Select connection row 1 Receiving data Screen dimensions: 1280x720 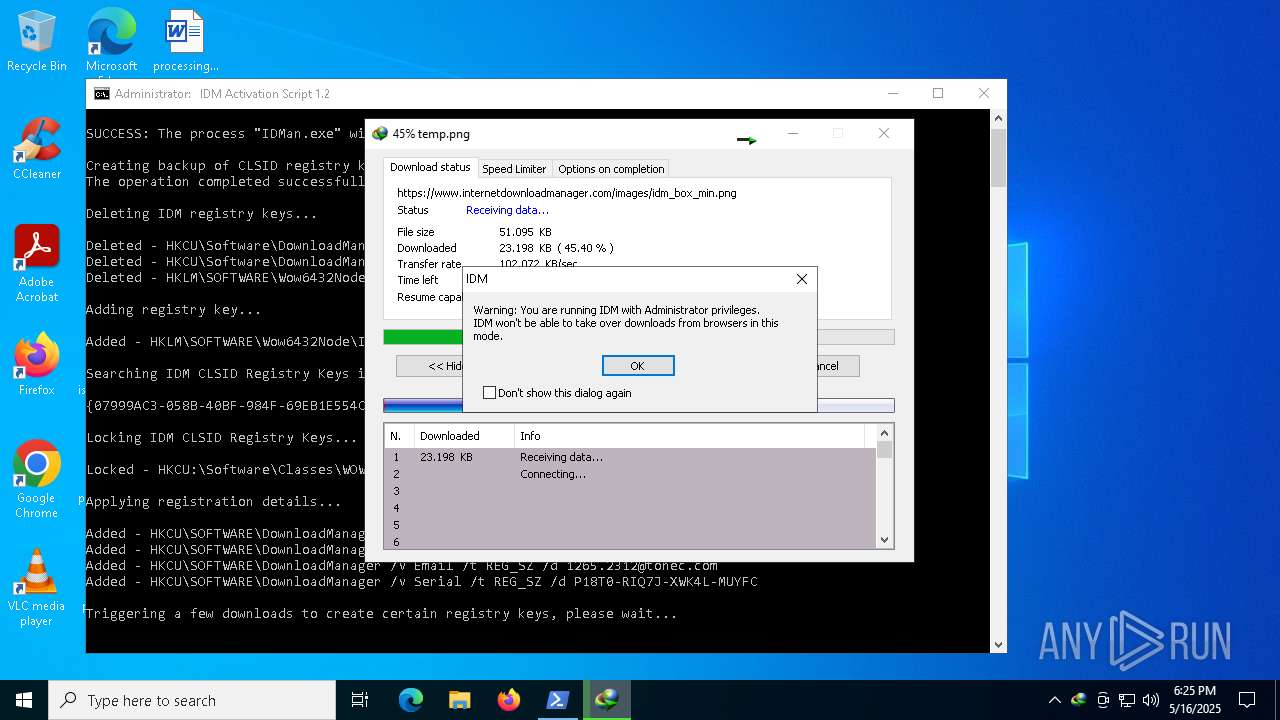(x=630, y=457)
